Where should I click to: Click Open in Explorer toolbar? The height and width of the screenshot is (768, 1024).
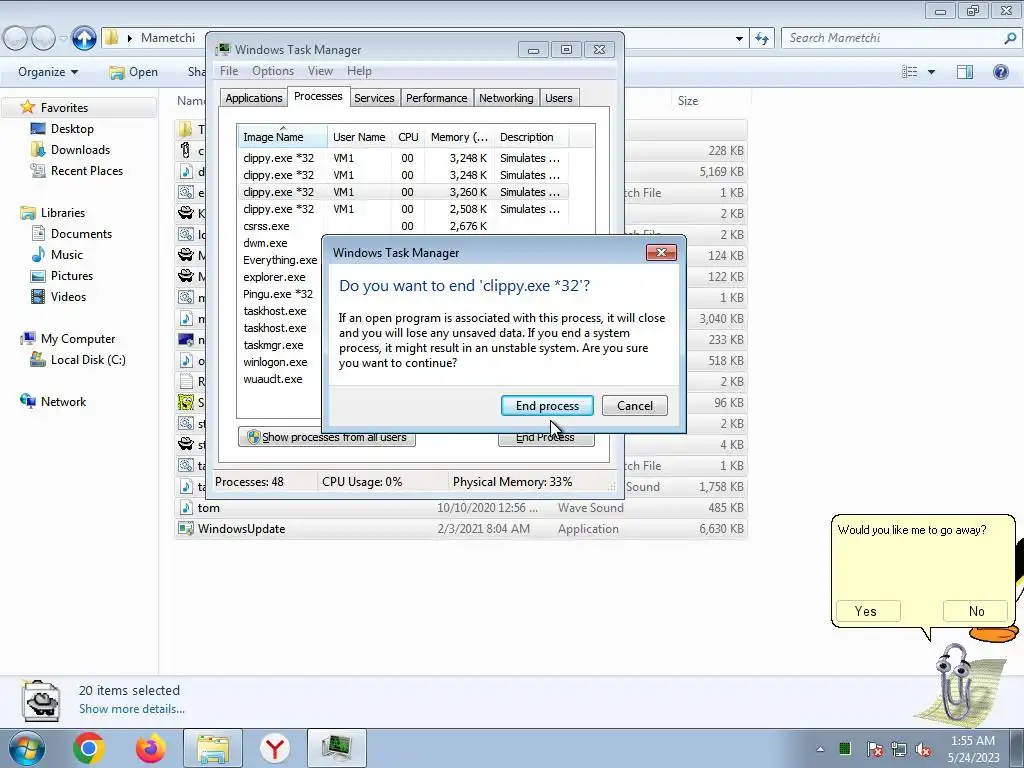click(133, 72)
